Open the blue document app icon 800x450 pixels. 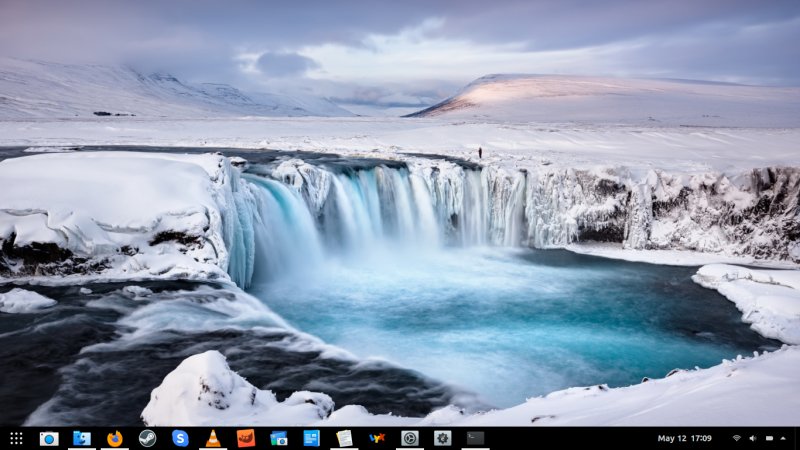pos(311,438)
